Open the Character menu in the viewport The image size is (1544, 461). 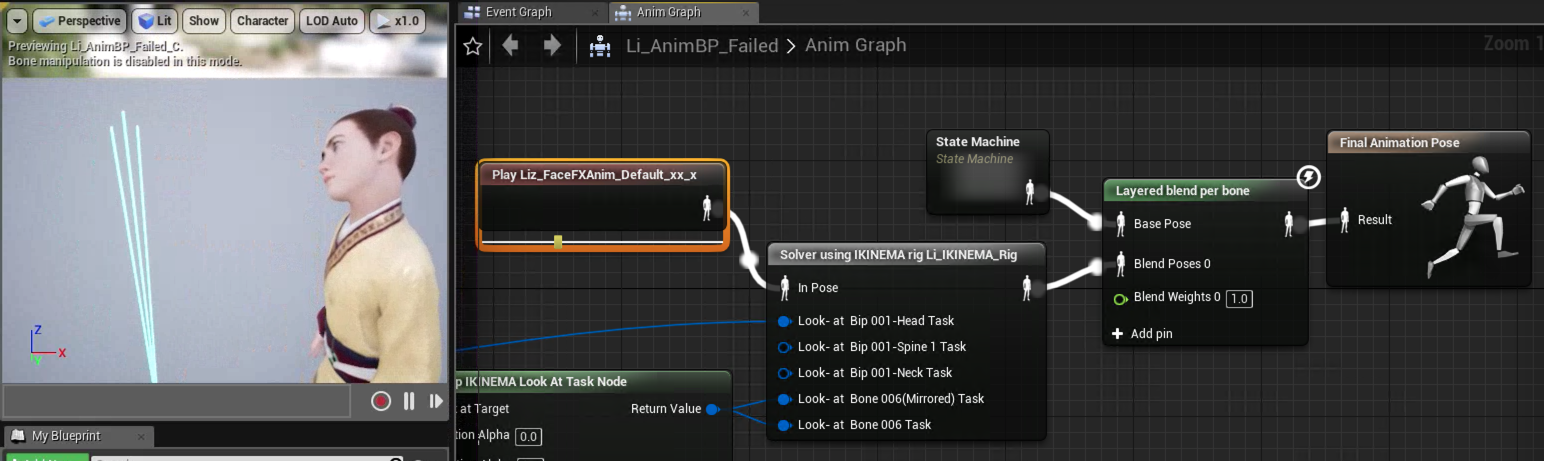[263, 21]
